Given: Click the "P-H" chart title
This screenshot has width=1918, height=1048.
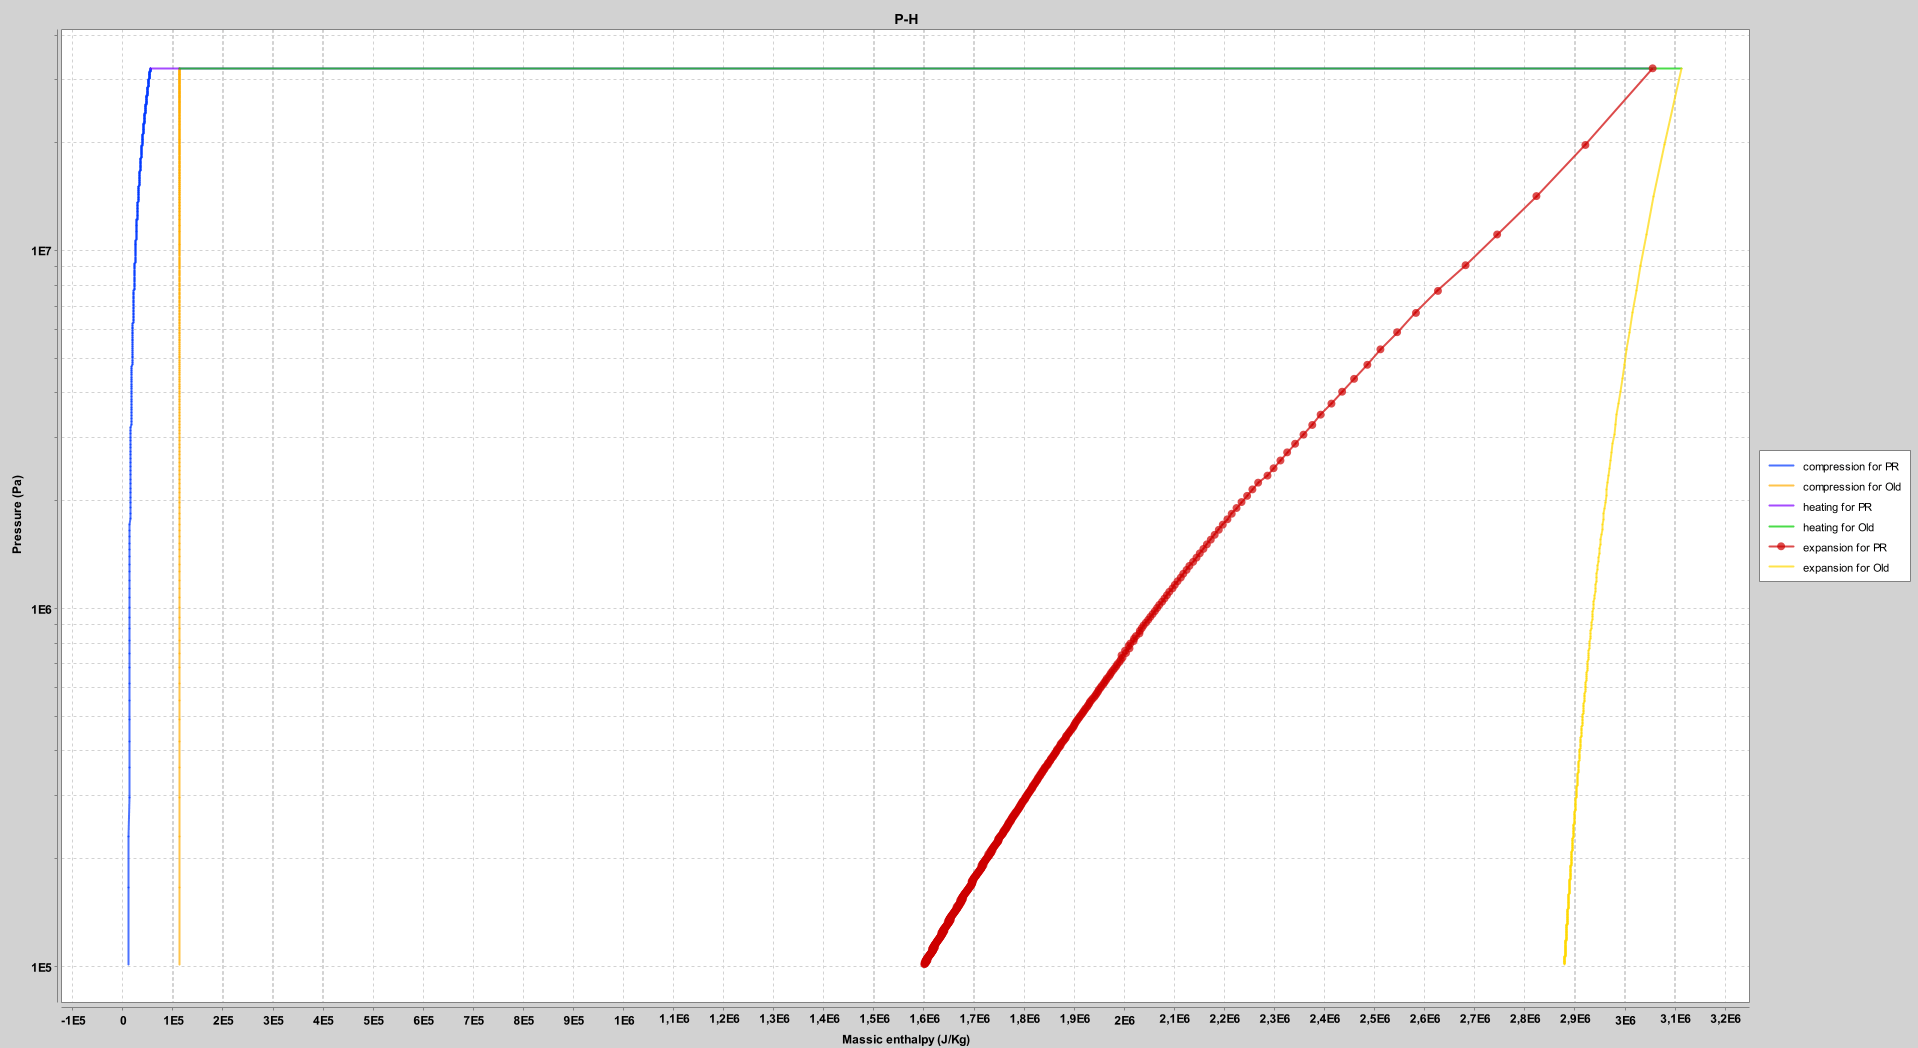Looking at the screenshot, I should point(905,19).
